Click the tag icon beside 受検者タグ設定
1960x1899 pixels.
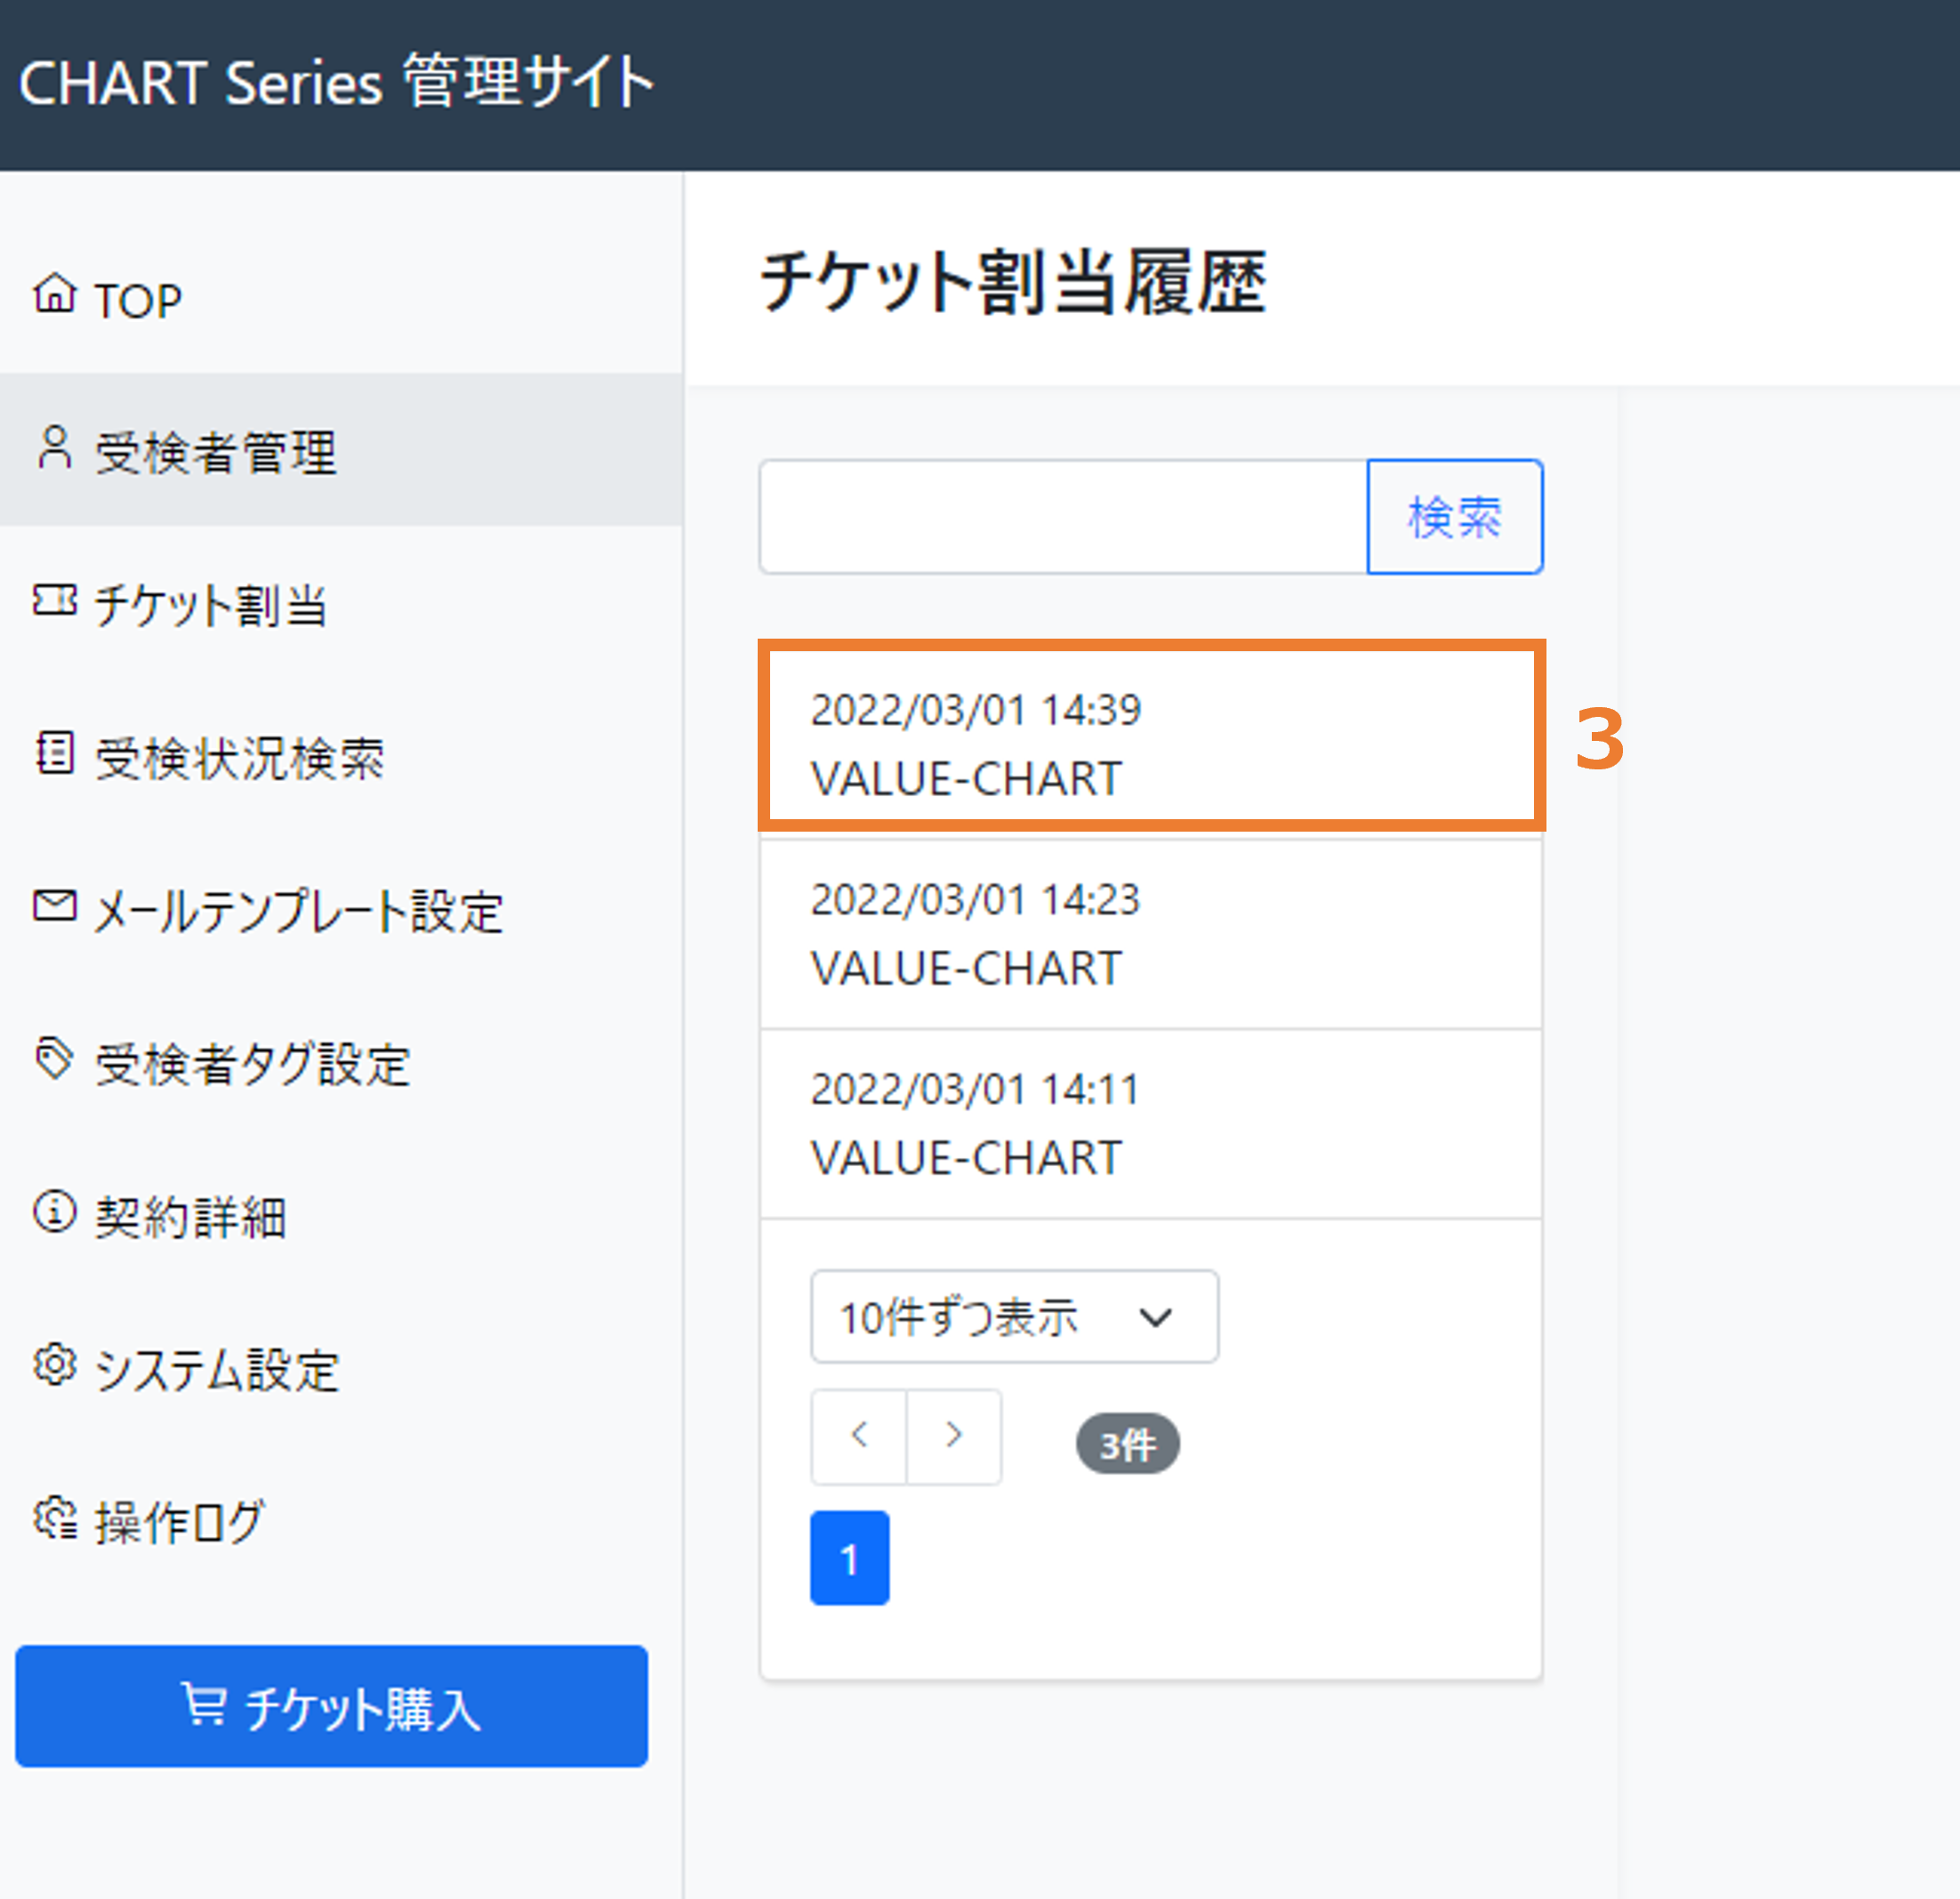click(54, 1059)
